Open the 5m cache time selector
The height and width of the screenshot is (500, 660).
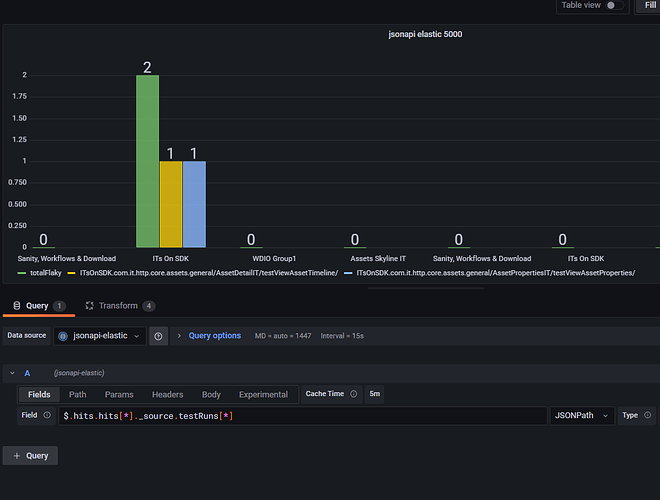click(x=374, y=394)
